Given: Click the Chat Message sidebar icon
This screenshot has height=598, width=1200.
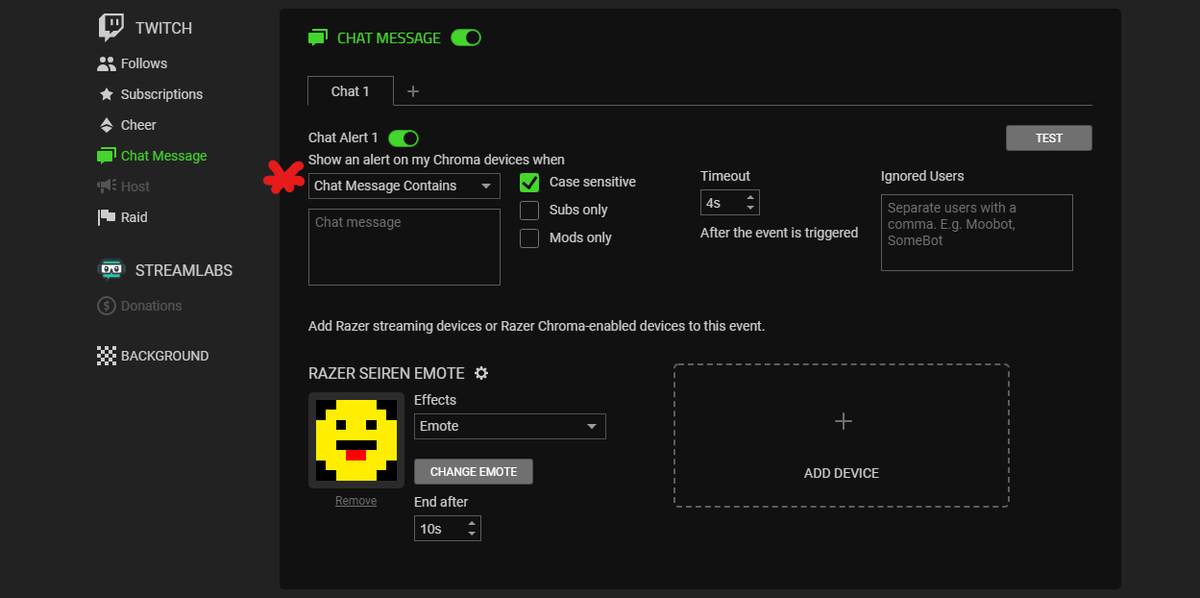Looking at the screenshot, I should coord(106,156).
